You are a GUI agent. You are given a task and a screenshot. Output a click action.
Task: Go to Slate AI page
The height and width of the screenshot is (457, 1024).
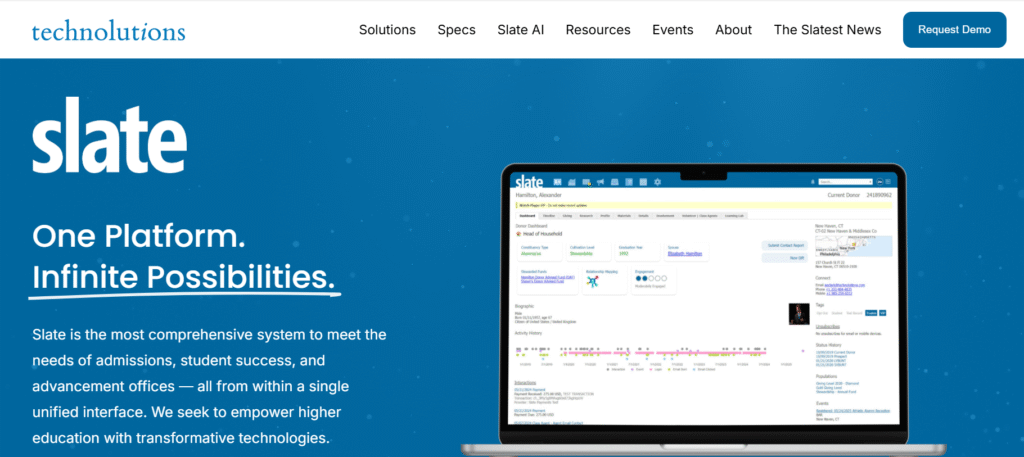(520, 30)
